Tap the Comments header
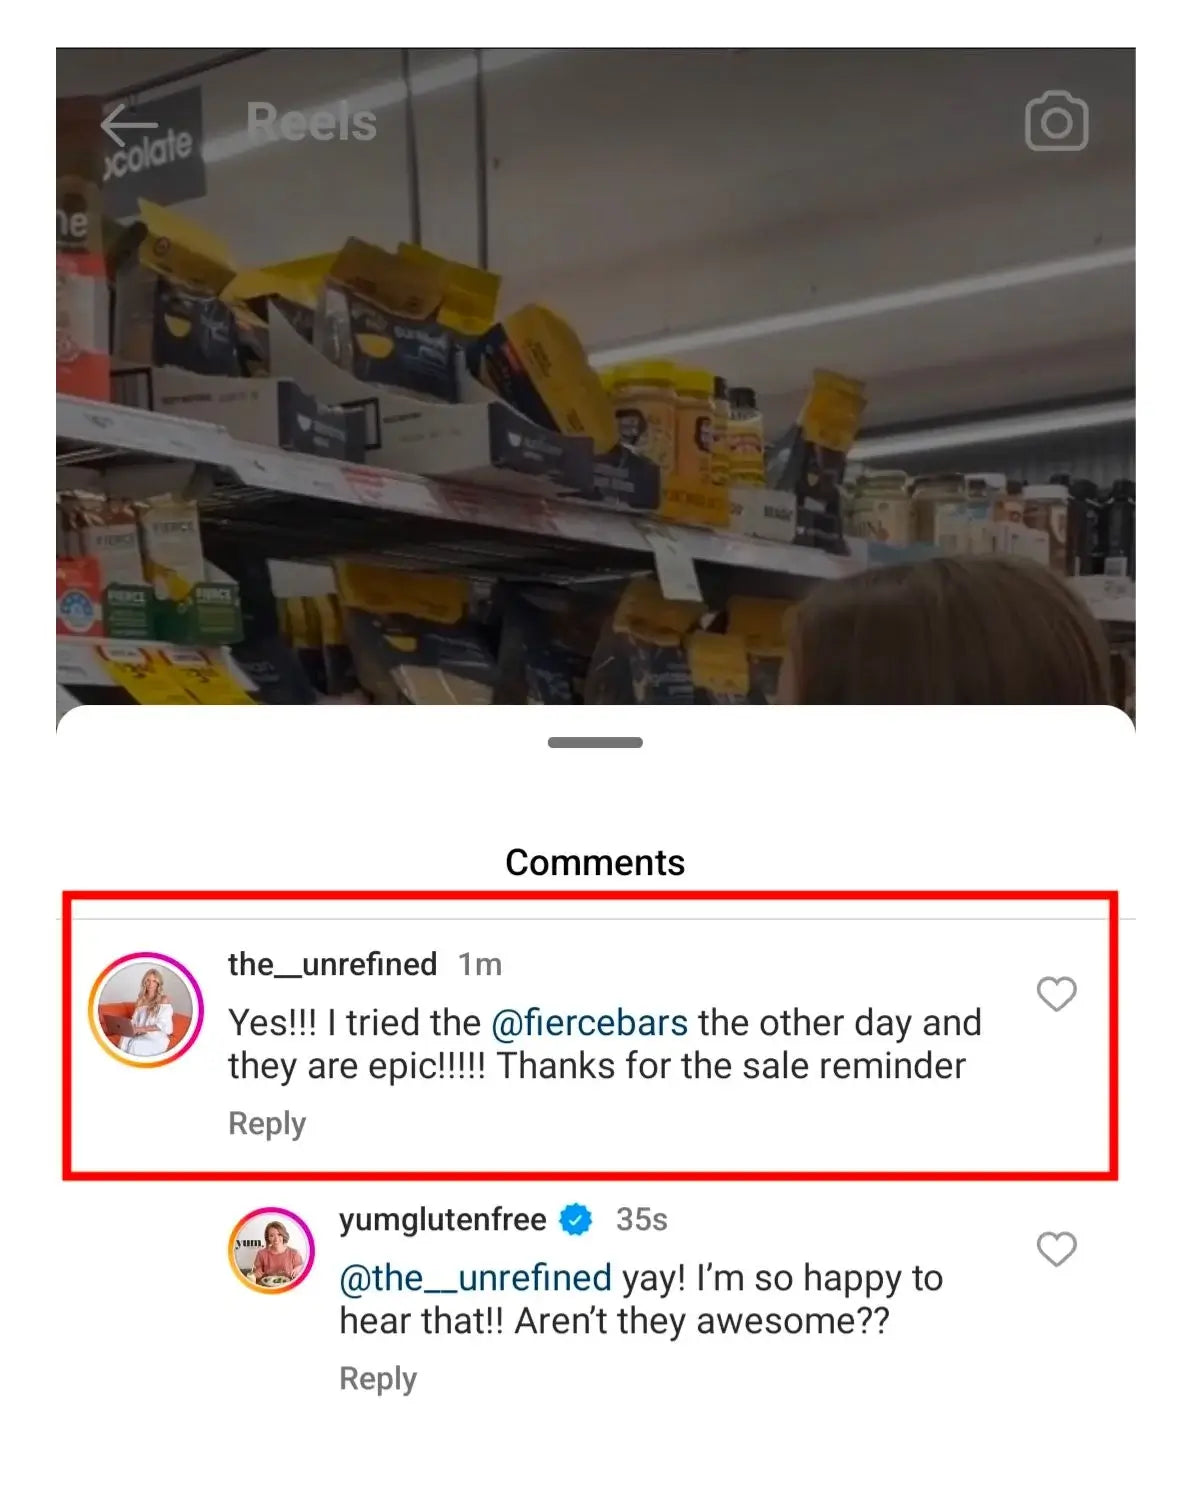The height and width of the screenshot is (1496, 1192). [595, 862]
